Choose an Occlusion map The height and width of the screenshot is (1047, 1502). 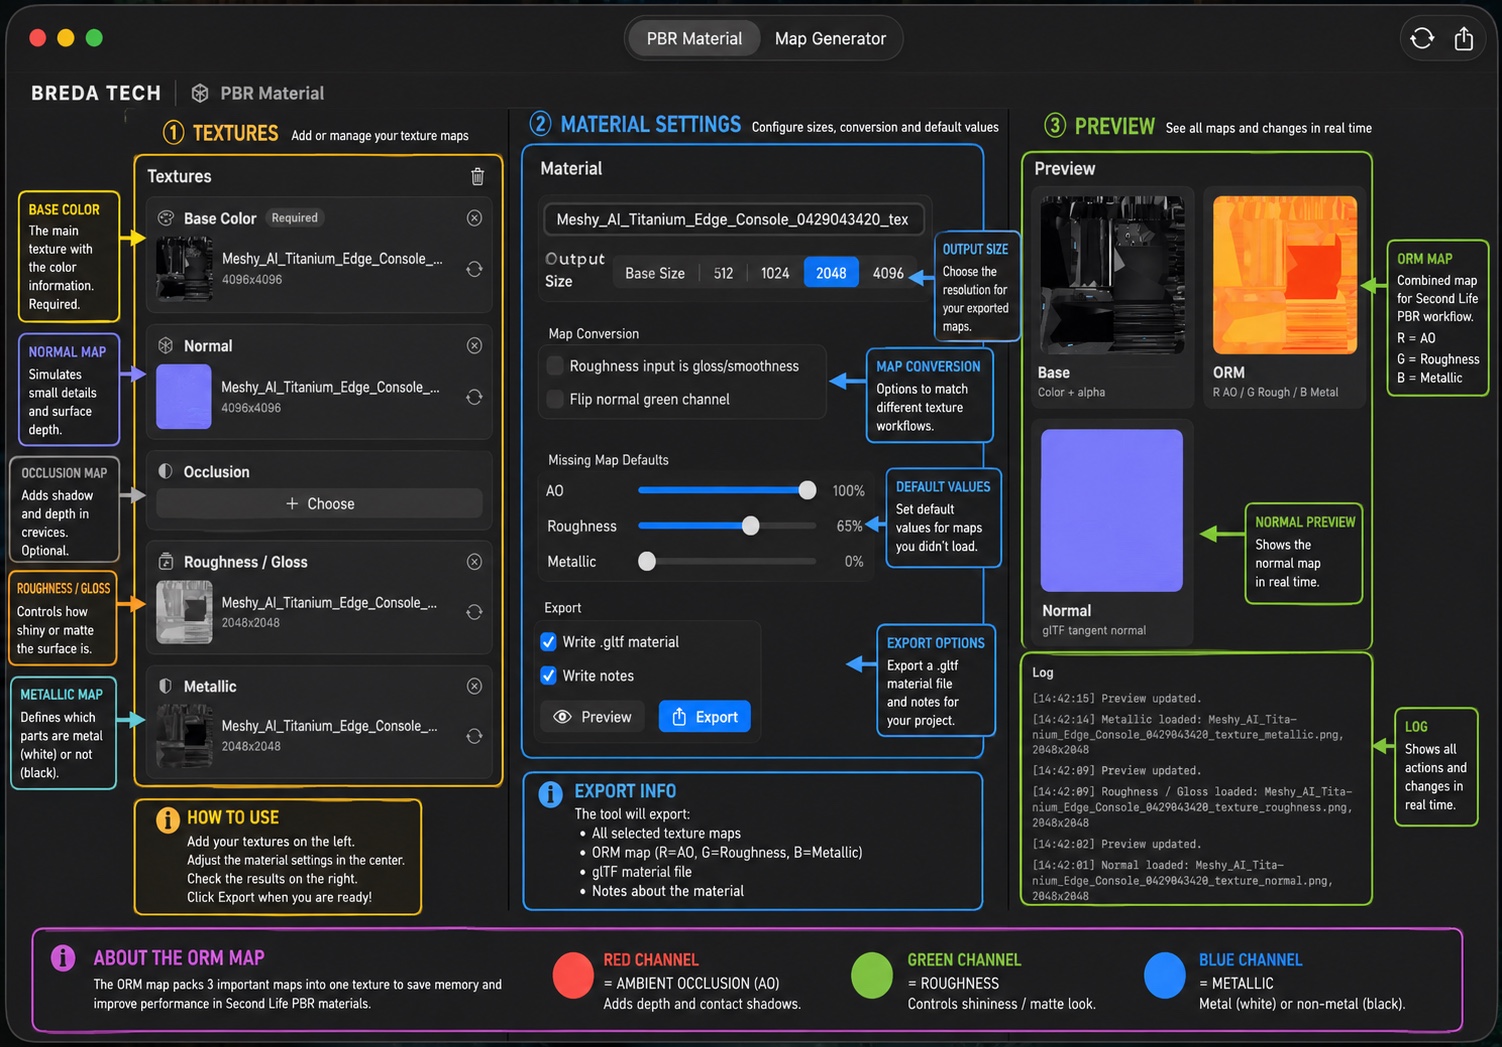pos(318,503)
